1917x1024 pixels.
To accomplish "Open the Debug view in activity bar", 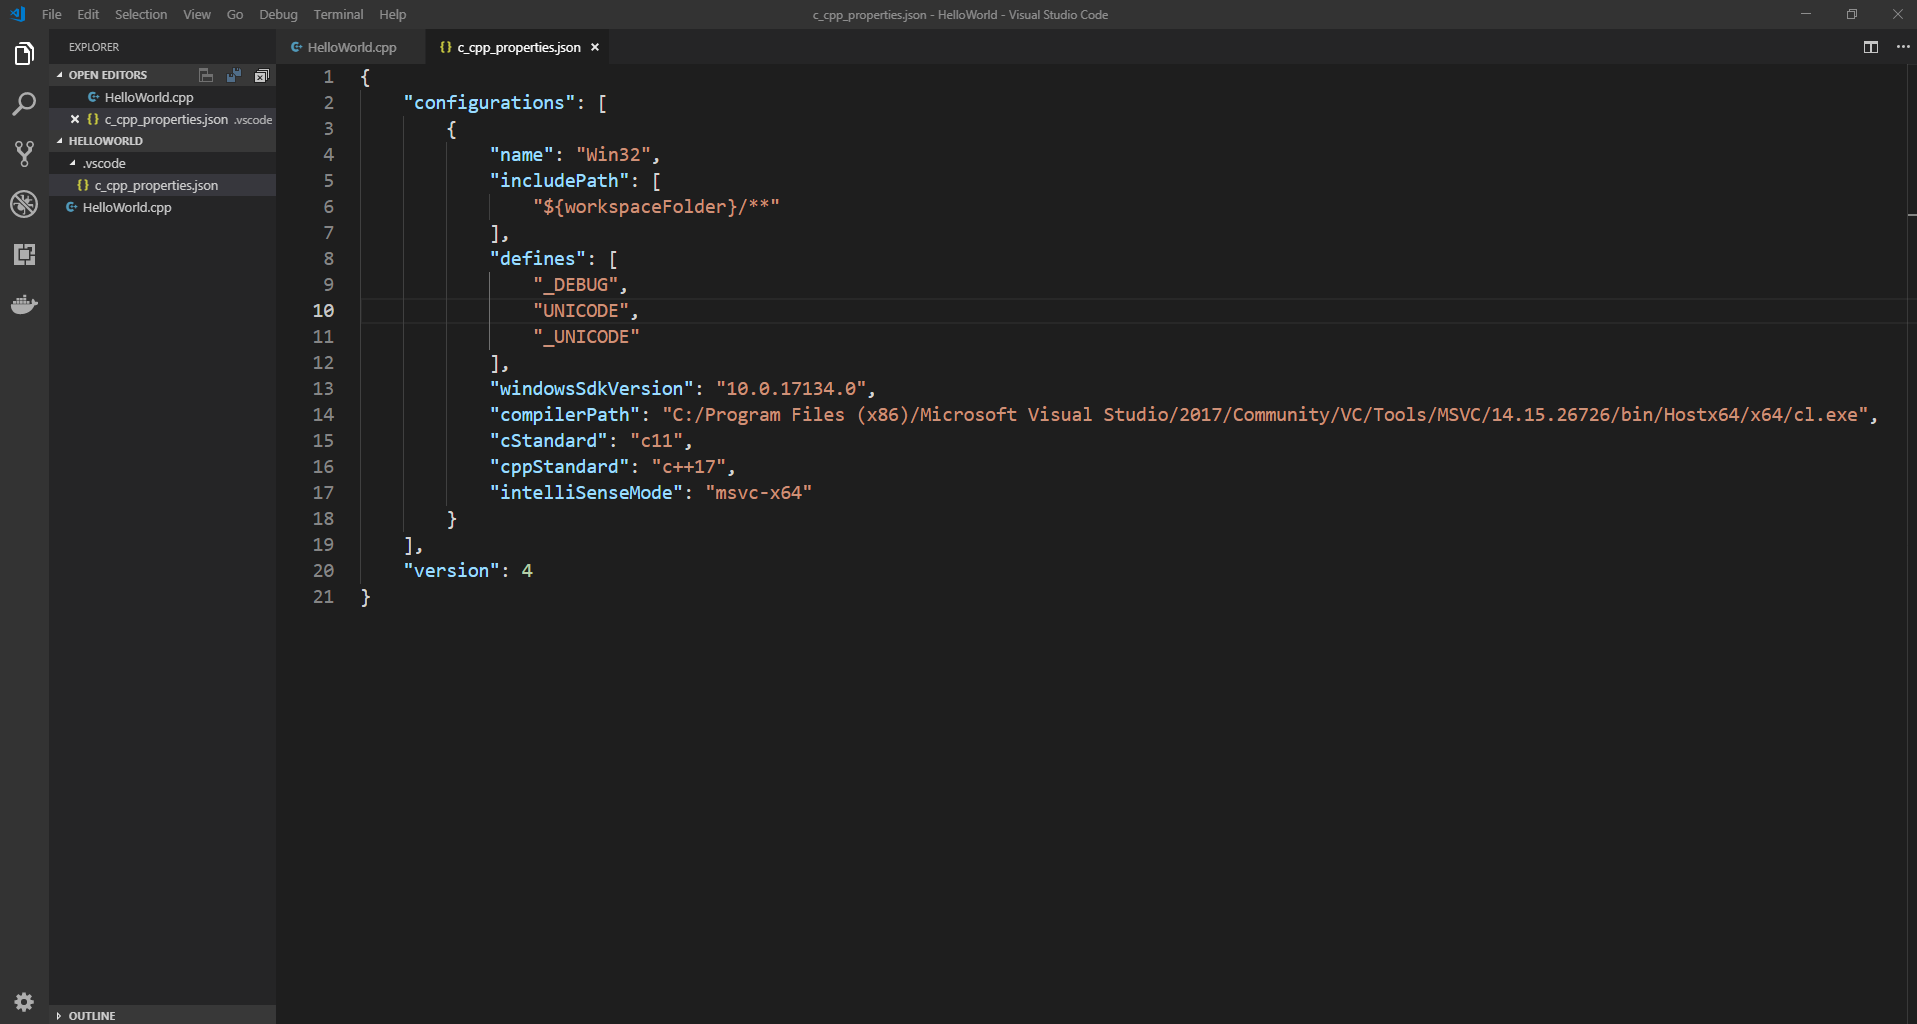I will 24,204.
